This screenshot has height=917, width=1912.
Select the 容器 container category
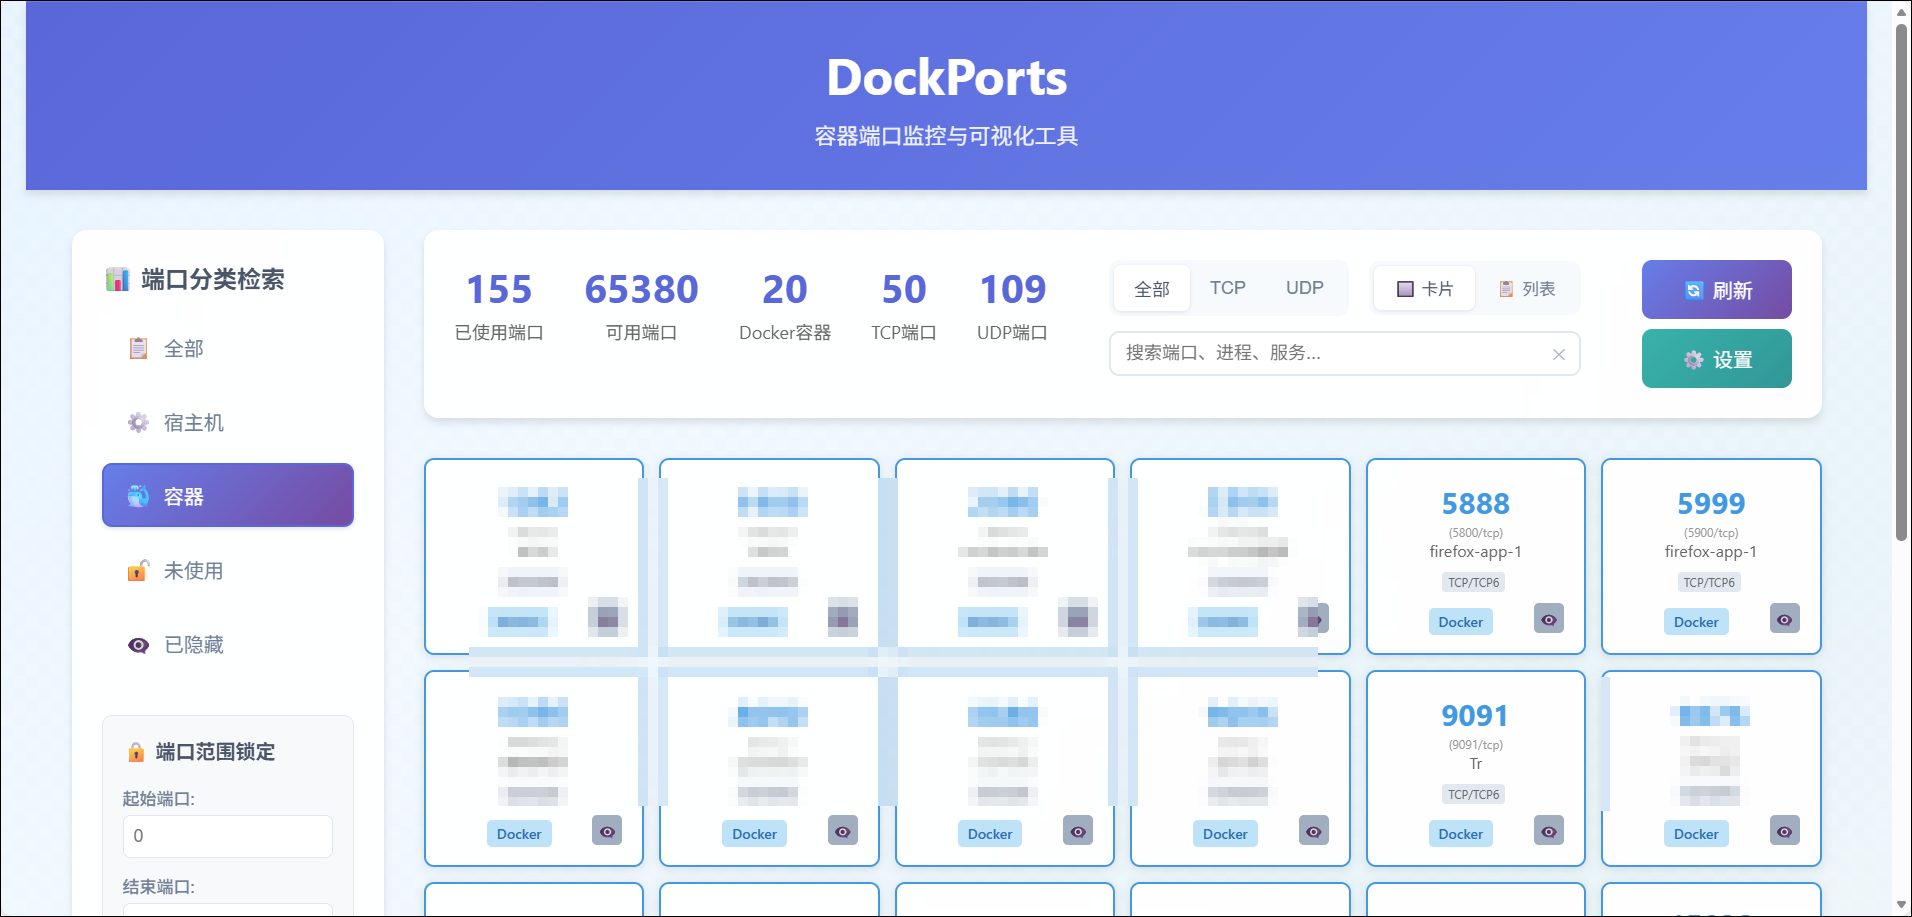click(227, 496)
